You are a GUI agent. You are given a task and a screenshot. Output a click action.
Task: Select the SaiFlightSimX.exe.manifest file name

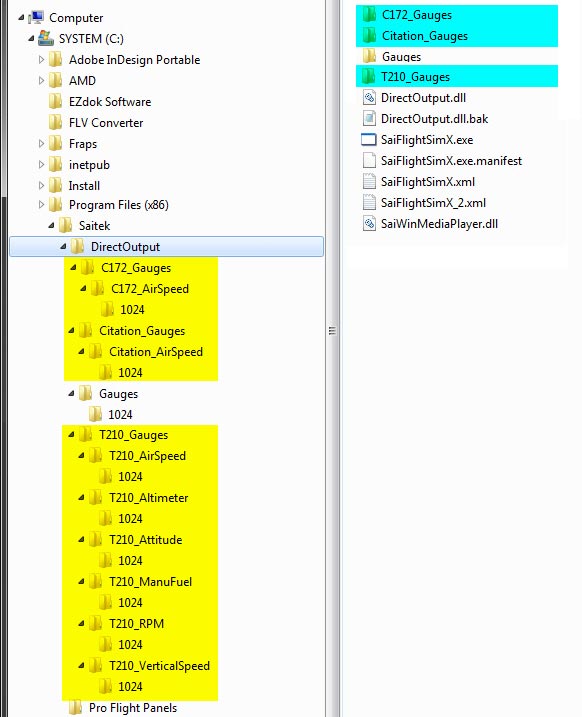pyautogui.click(x=452, y=161)
